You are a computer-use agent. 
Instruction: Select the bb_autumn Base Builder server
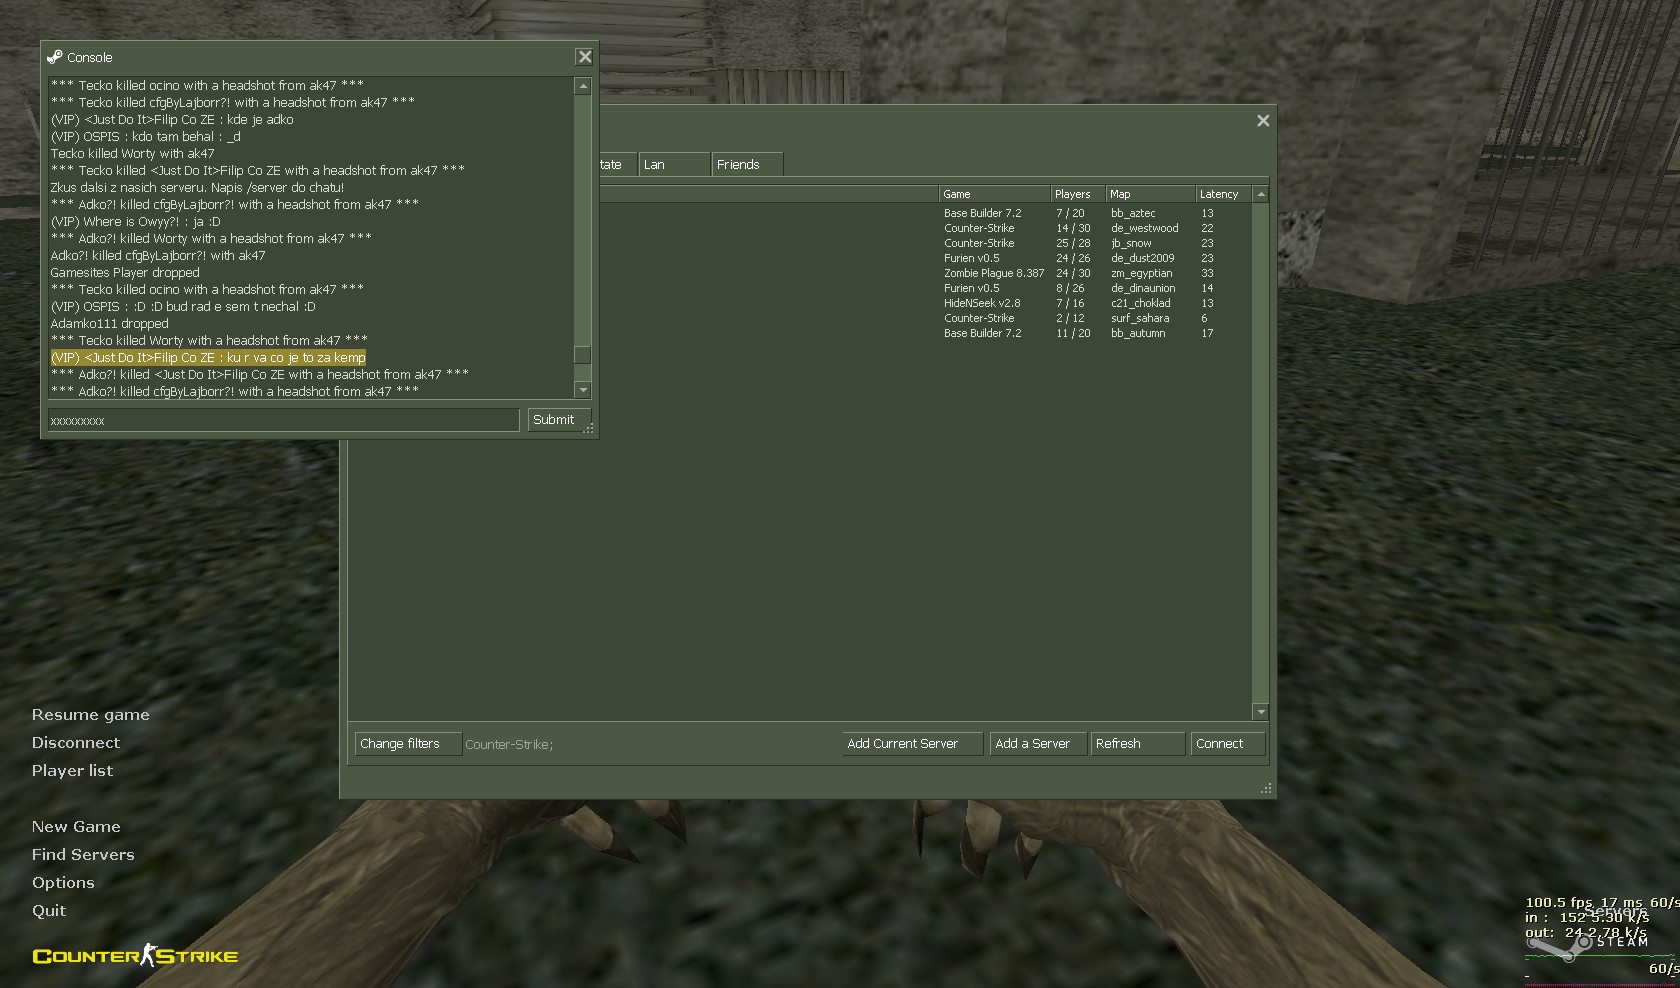(799, 333)
